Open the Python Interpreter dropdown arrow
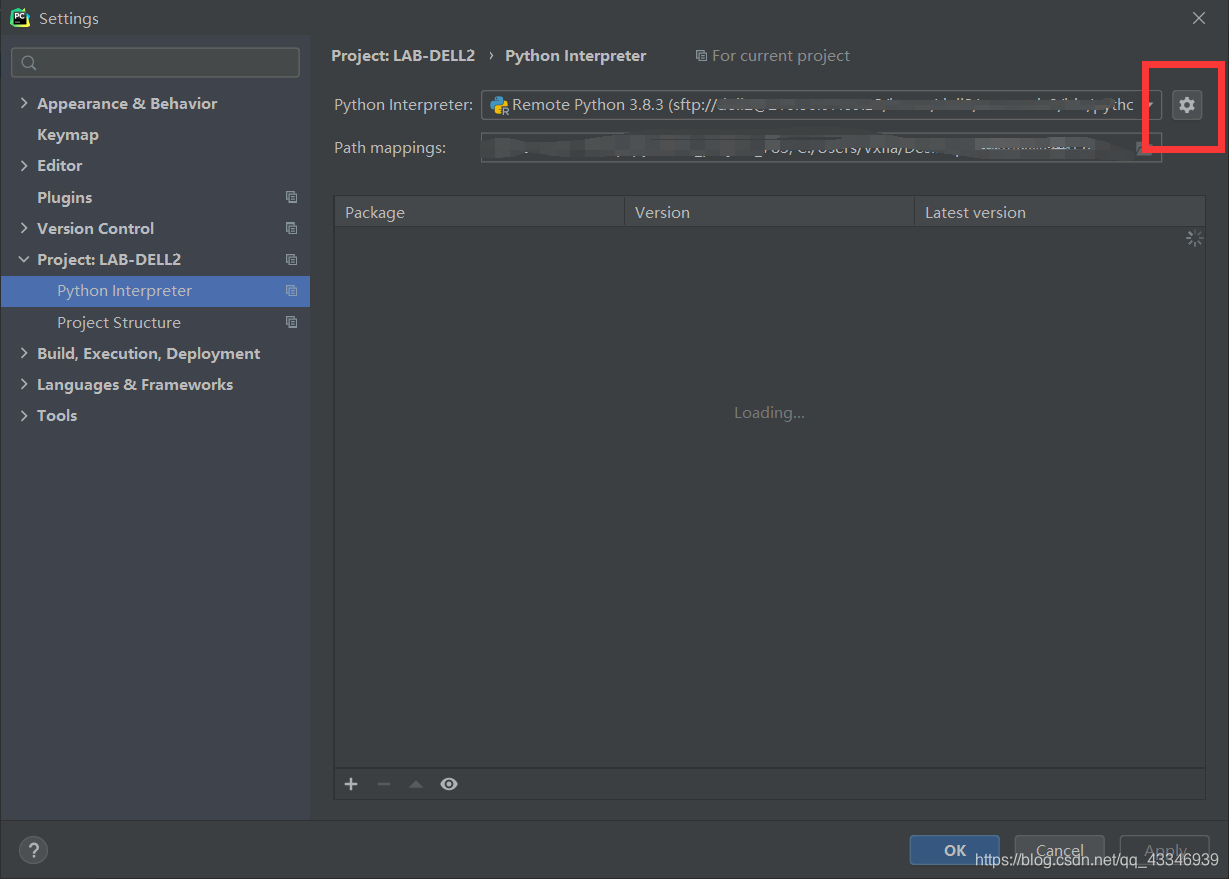Screen dimensions: 1229x879 pyautogui.click(x=1150, y=105)
